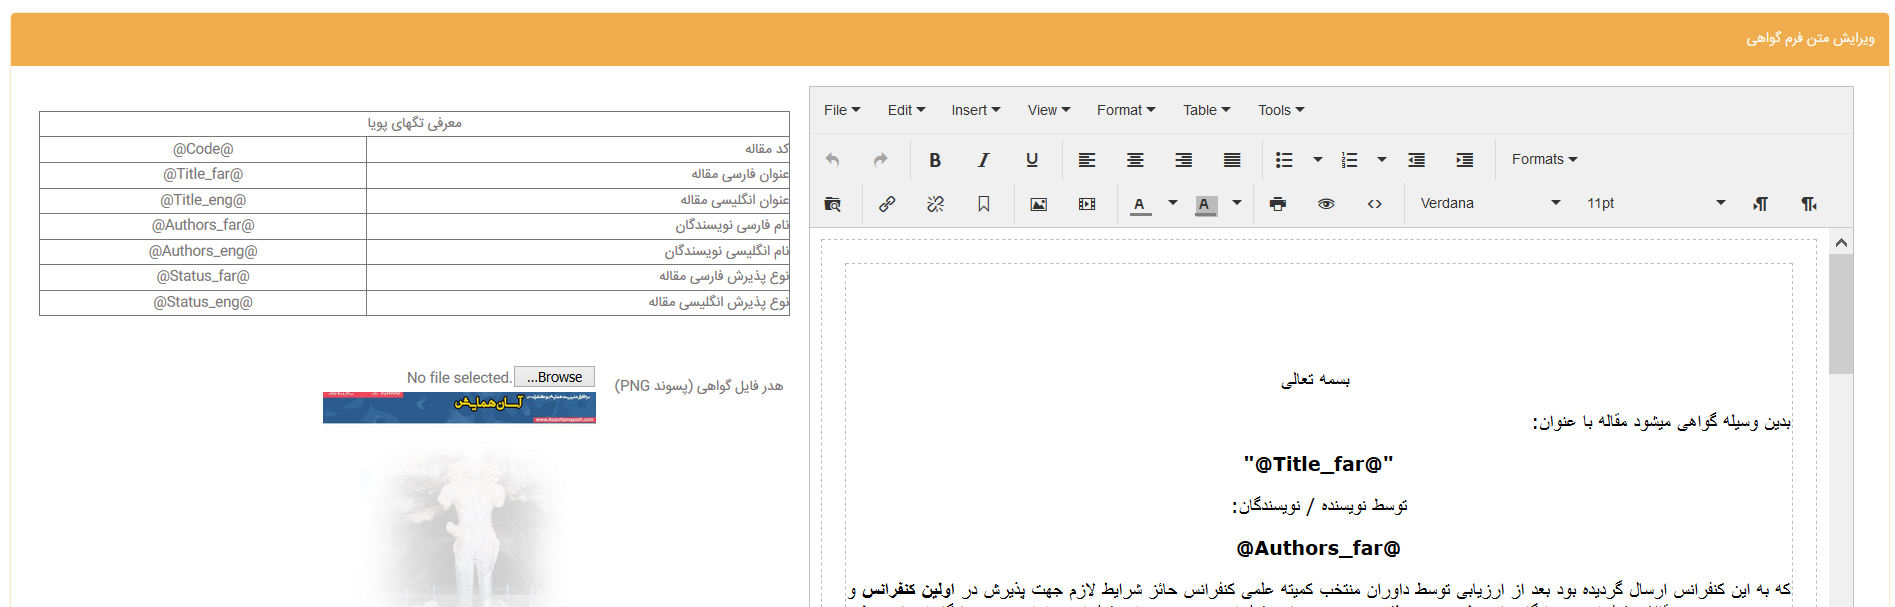Open the Insert menu
Image resolution: width=1895 pixels, height=607 pixels.
(975, 110)
